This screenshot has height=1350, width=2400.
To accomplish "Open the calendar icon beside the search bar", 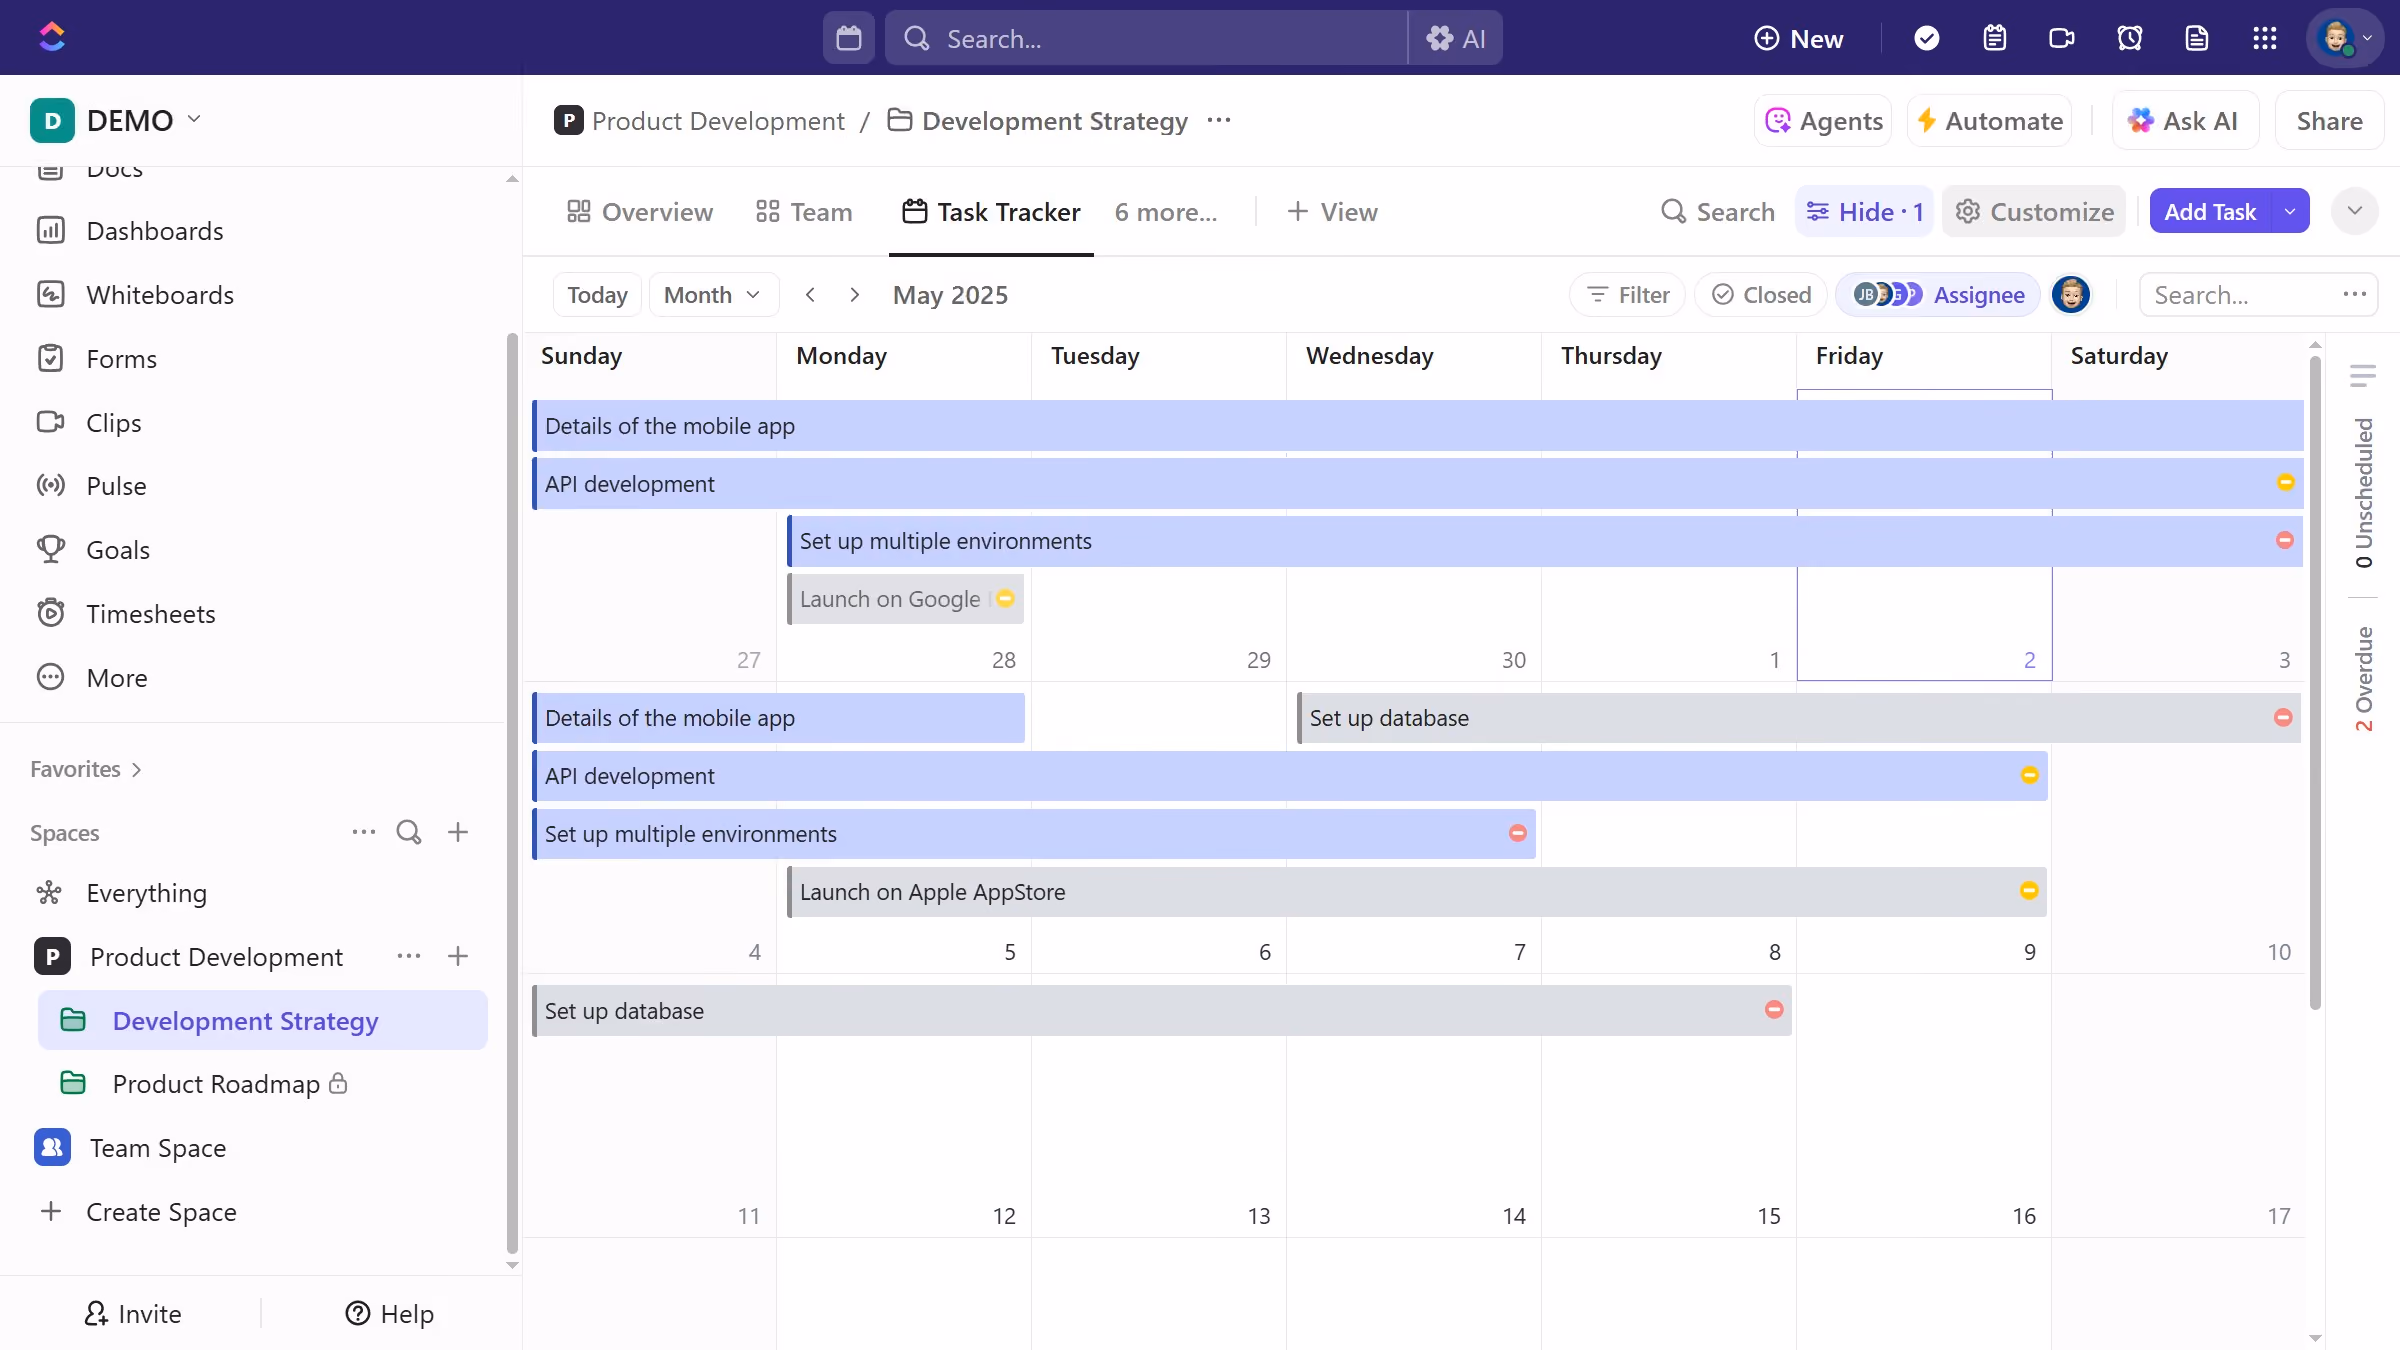I will point(849,38).
